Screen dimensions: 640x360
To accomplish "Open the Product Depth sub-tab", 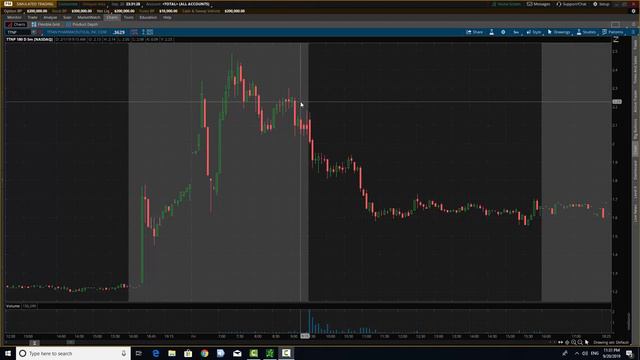I will pos(82,24).
